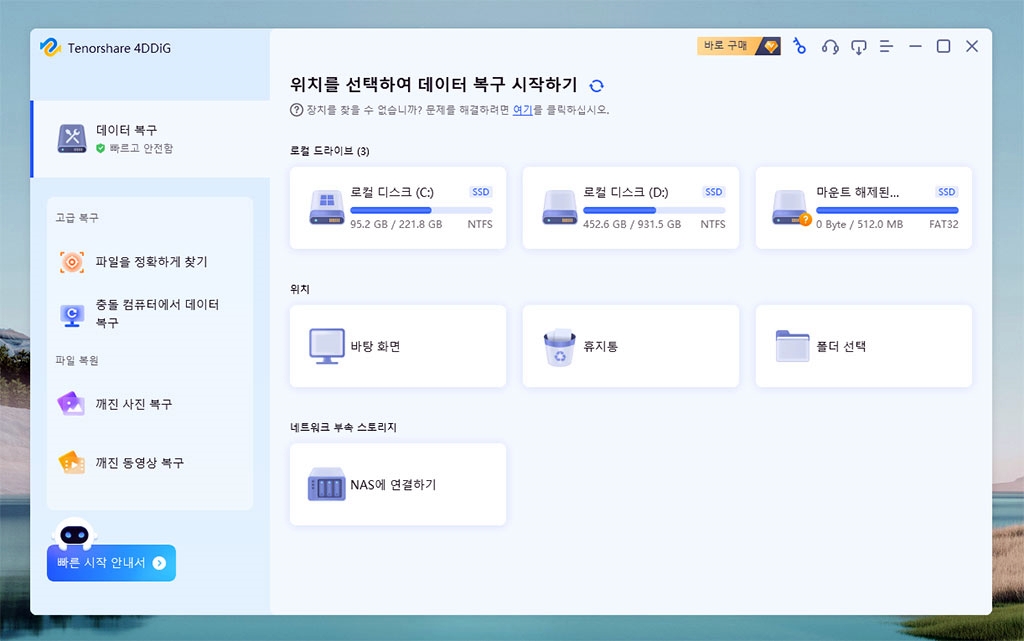Click the NAS storage device icon
1024x641 pixels.
coord(327,484)
